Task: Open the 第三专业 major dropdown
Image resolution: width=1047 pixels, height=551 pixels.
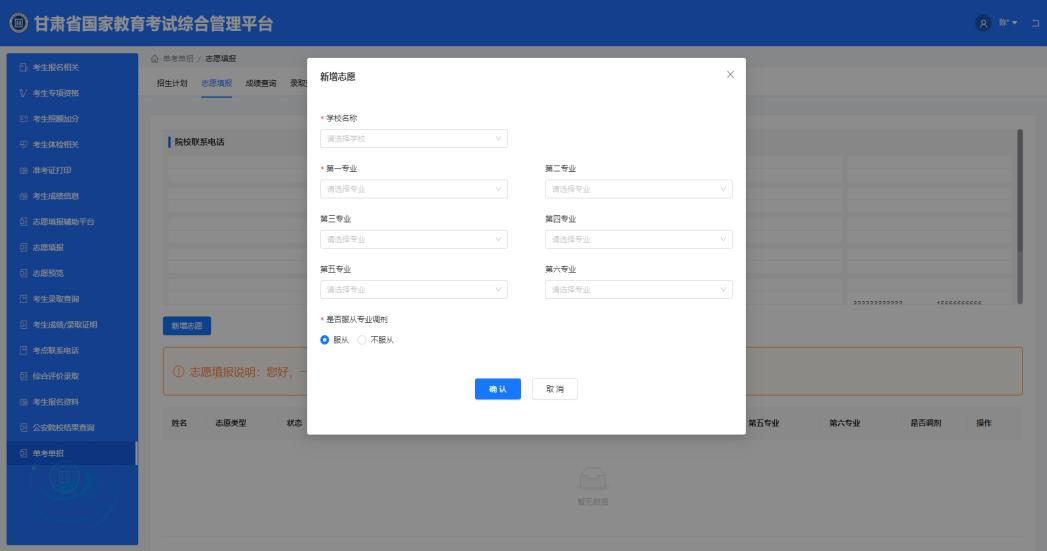Action: click(x=413, y=239)
